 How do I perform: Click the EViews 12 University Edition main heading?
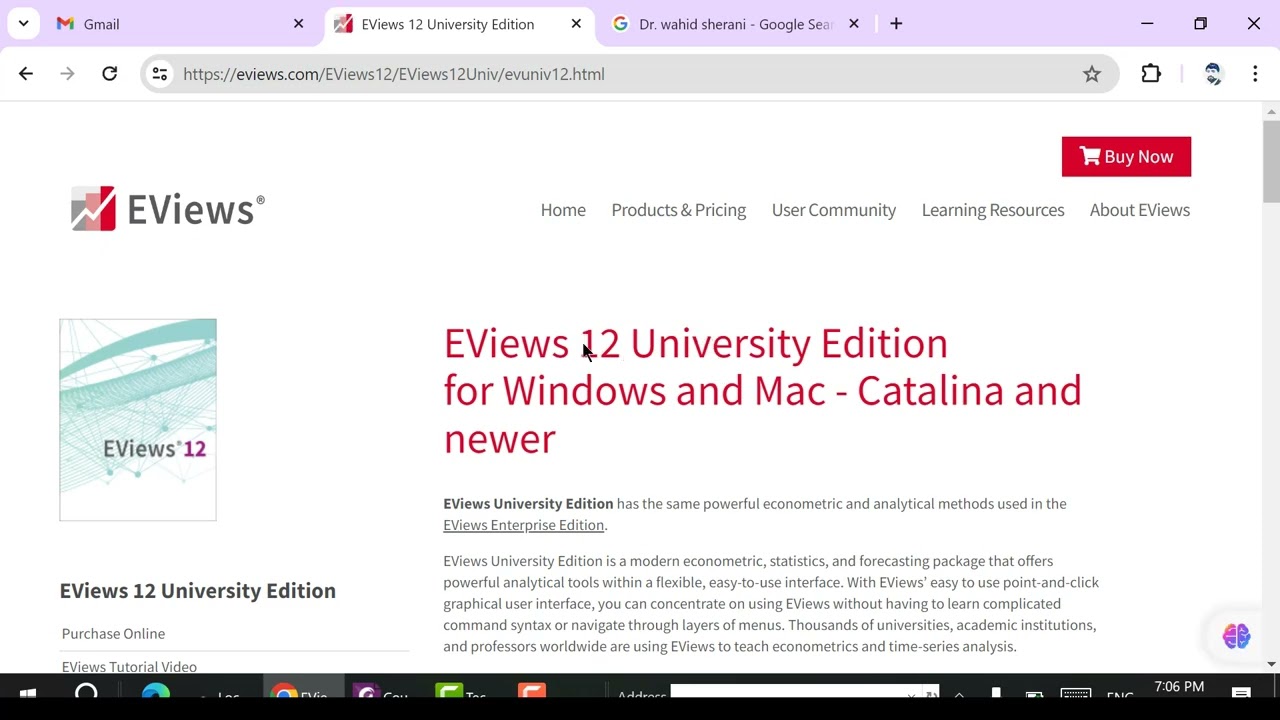tap(762, 390)
